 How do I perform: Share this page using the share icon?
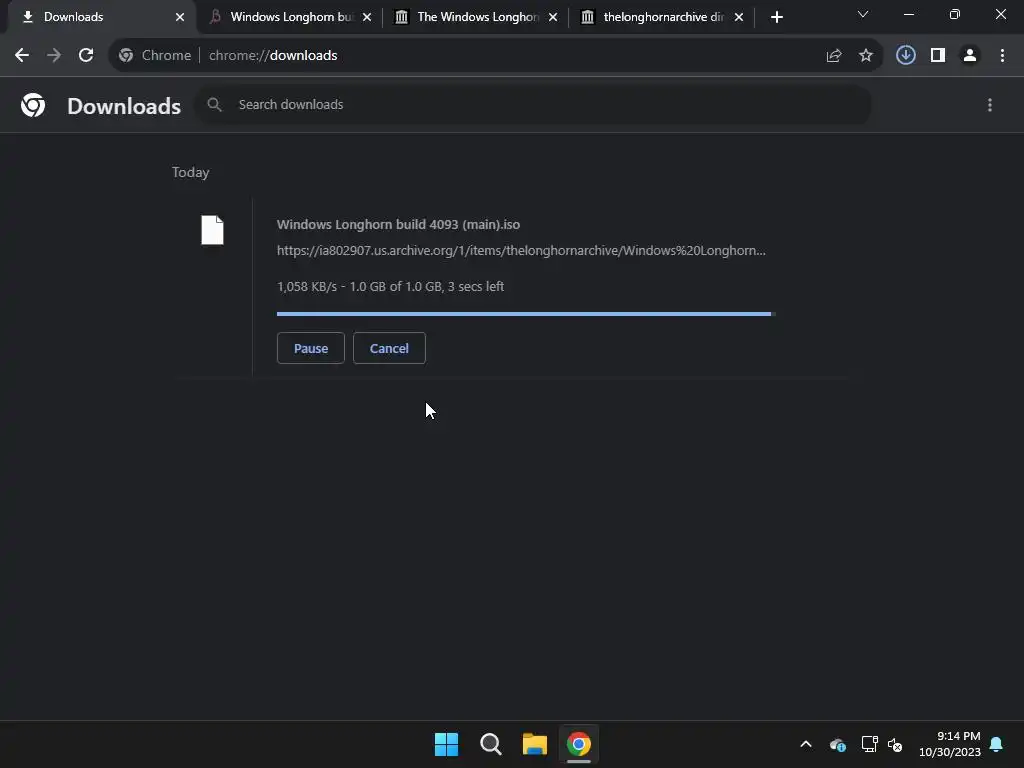click(x=834, y=56)
